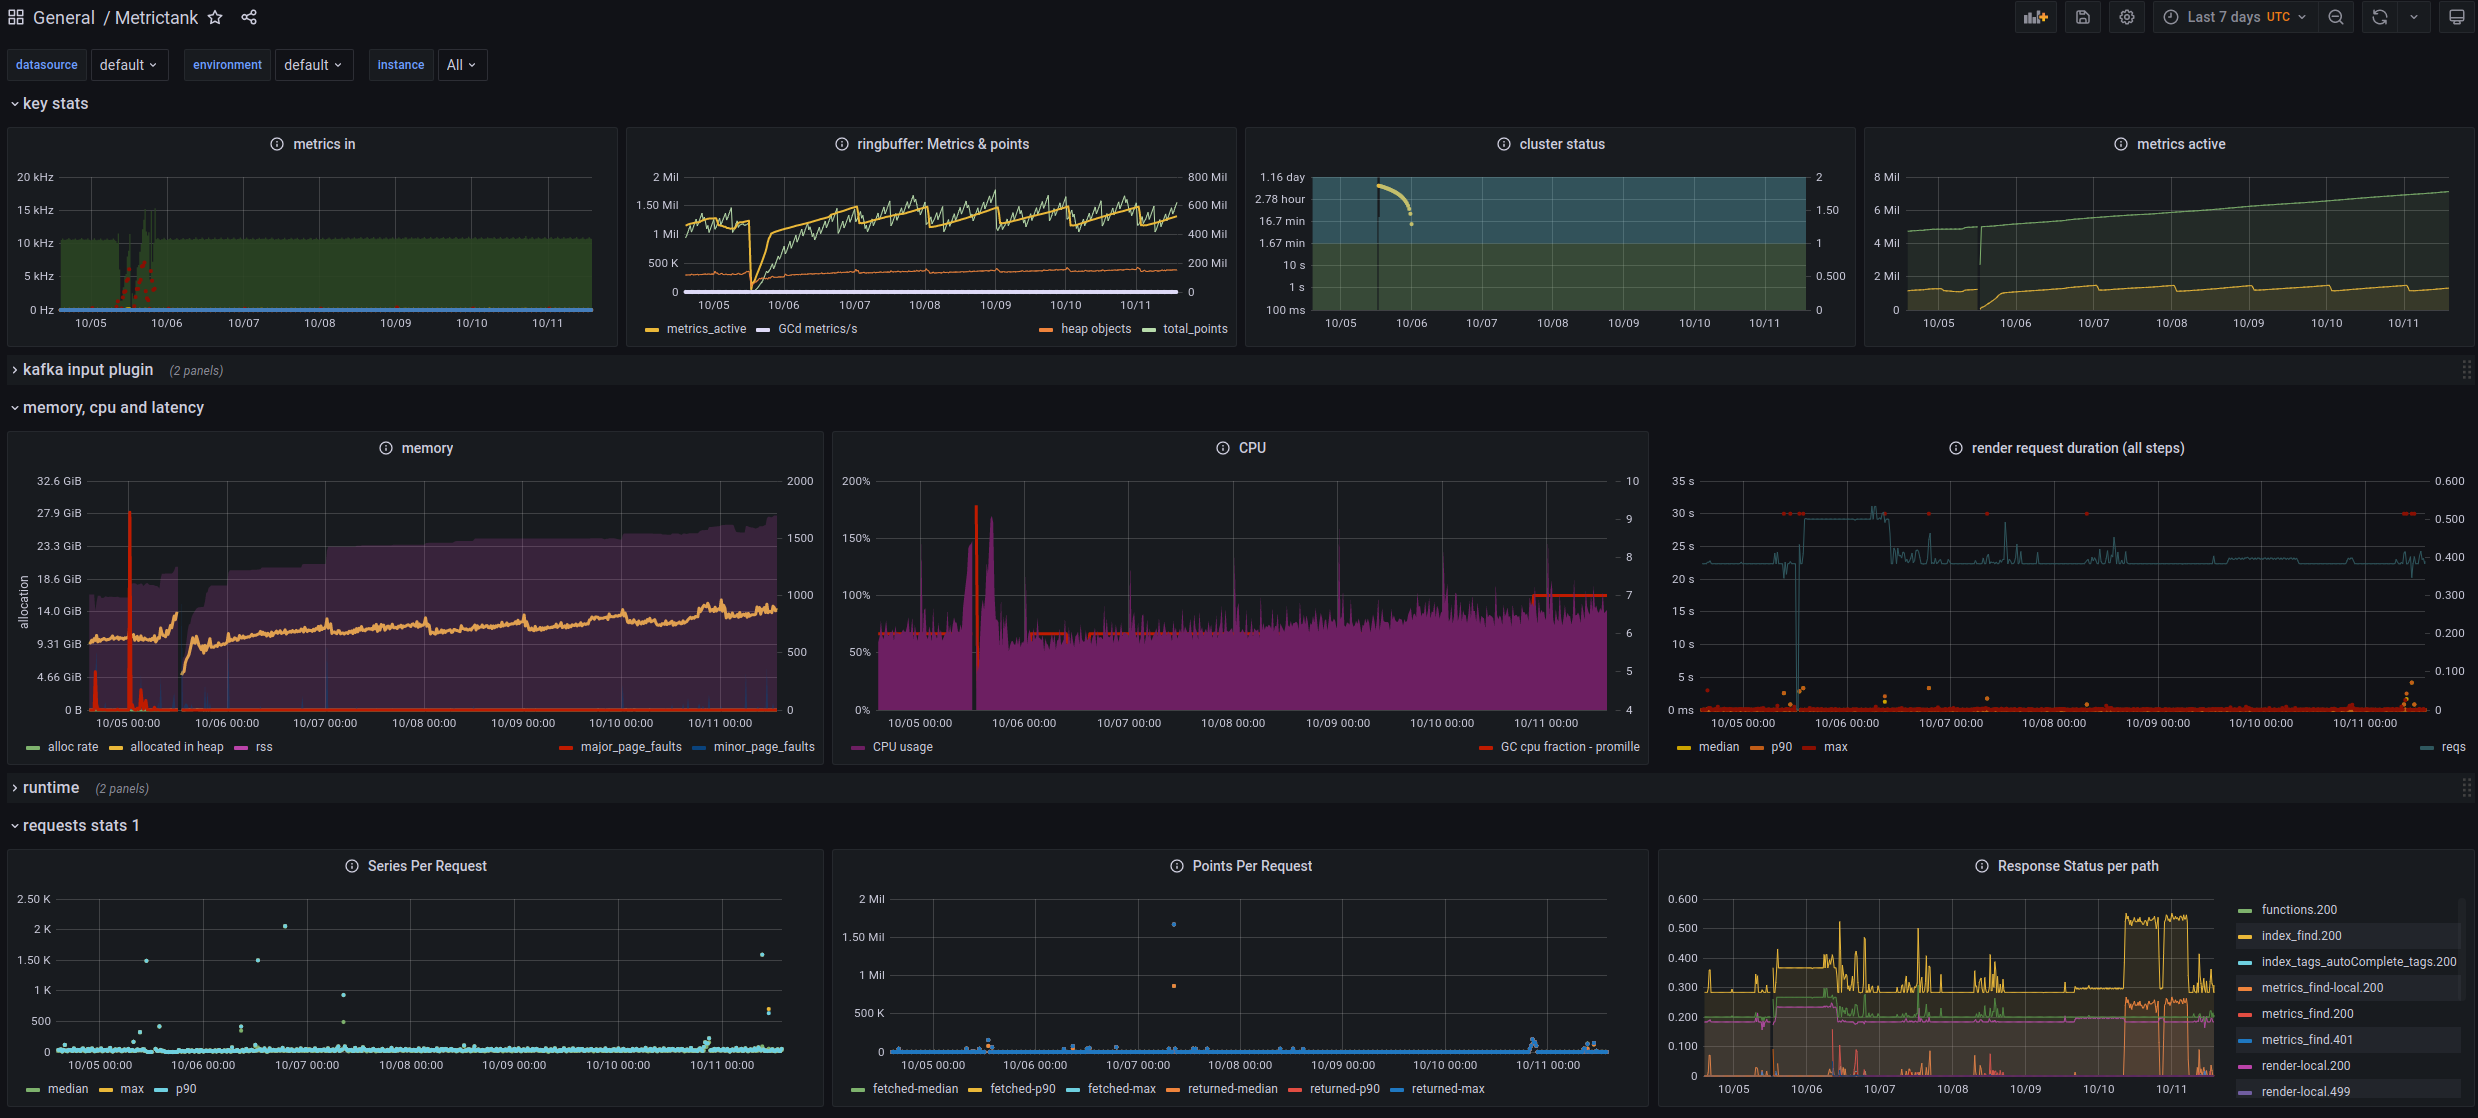Click the refresh dashboard icon
This screenshot has height=1118, width=2478.
click(x=2379, y=17)
